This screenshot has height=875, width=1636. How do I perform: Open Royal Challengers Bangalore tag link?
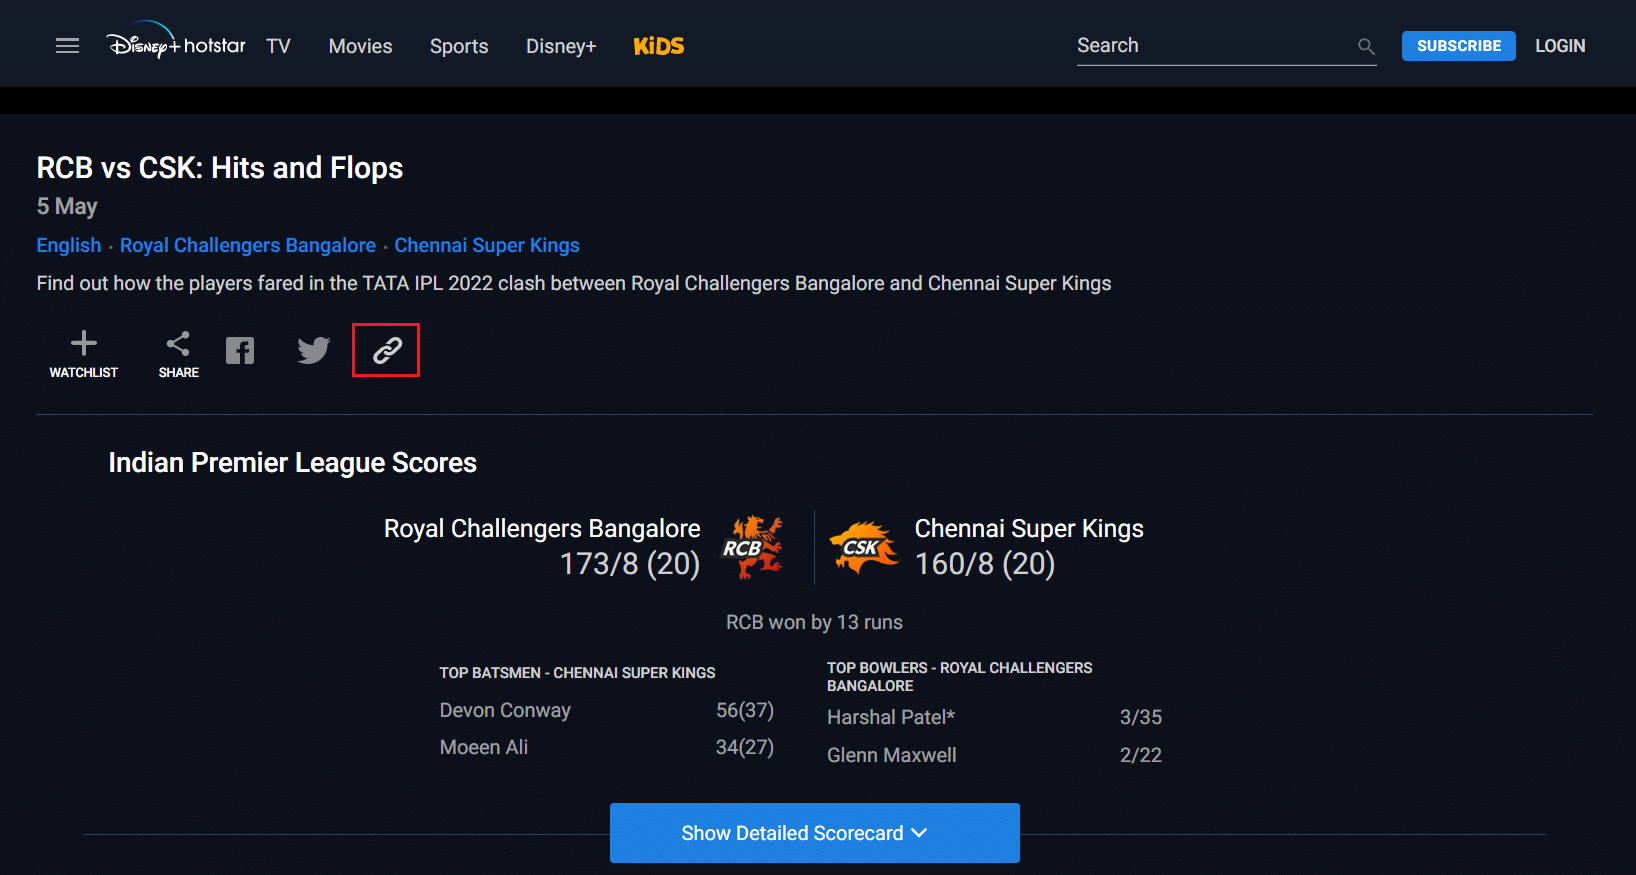[248, 245]
